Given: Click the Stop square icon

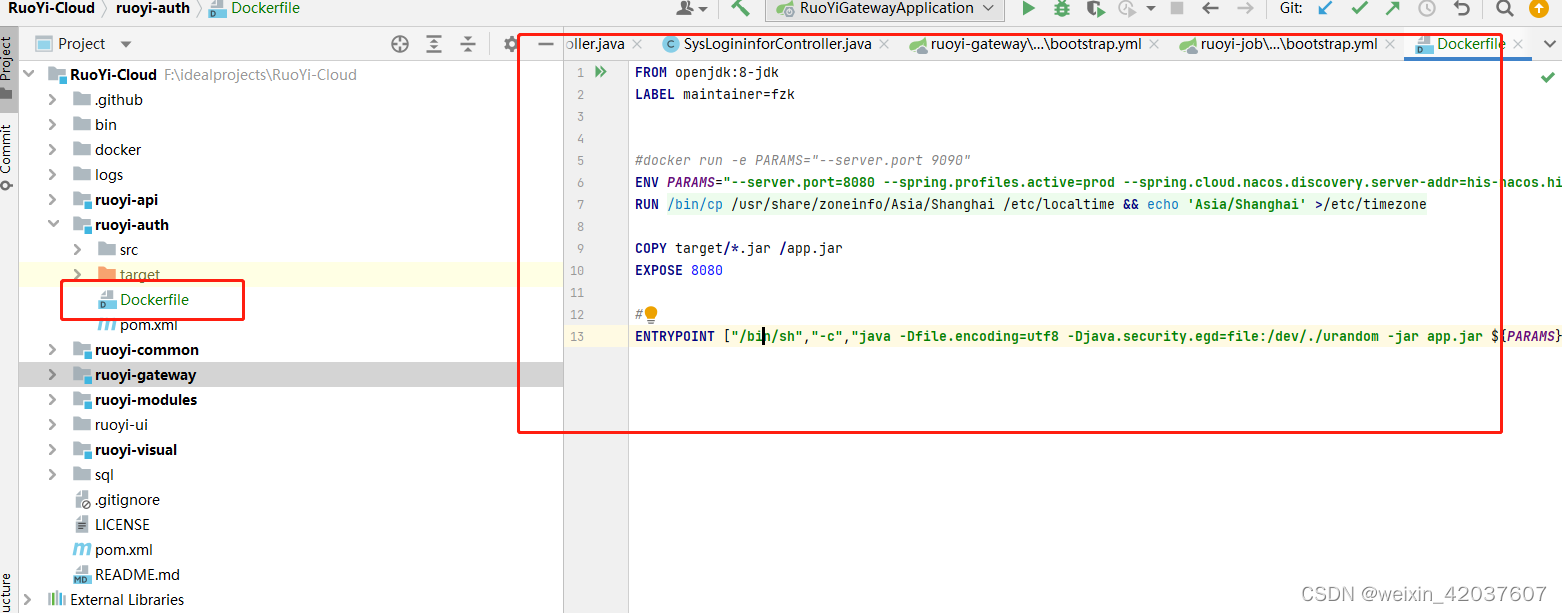Looking at the screenshot, I should click(1177, 8).
